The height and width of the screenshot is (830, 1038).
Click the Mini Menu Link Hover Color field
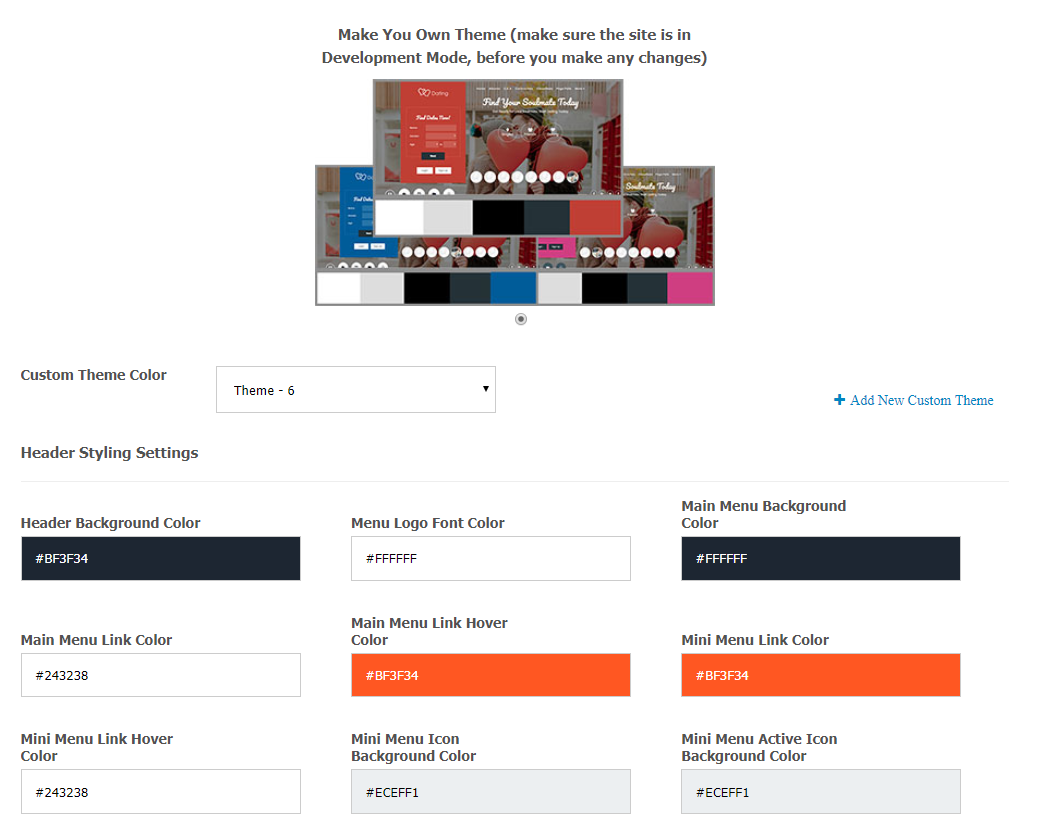tap(160, 791)
